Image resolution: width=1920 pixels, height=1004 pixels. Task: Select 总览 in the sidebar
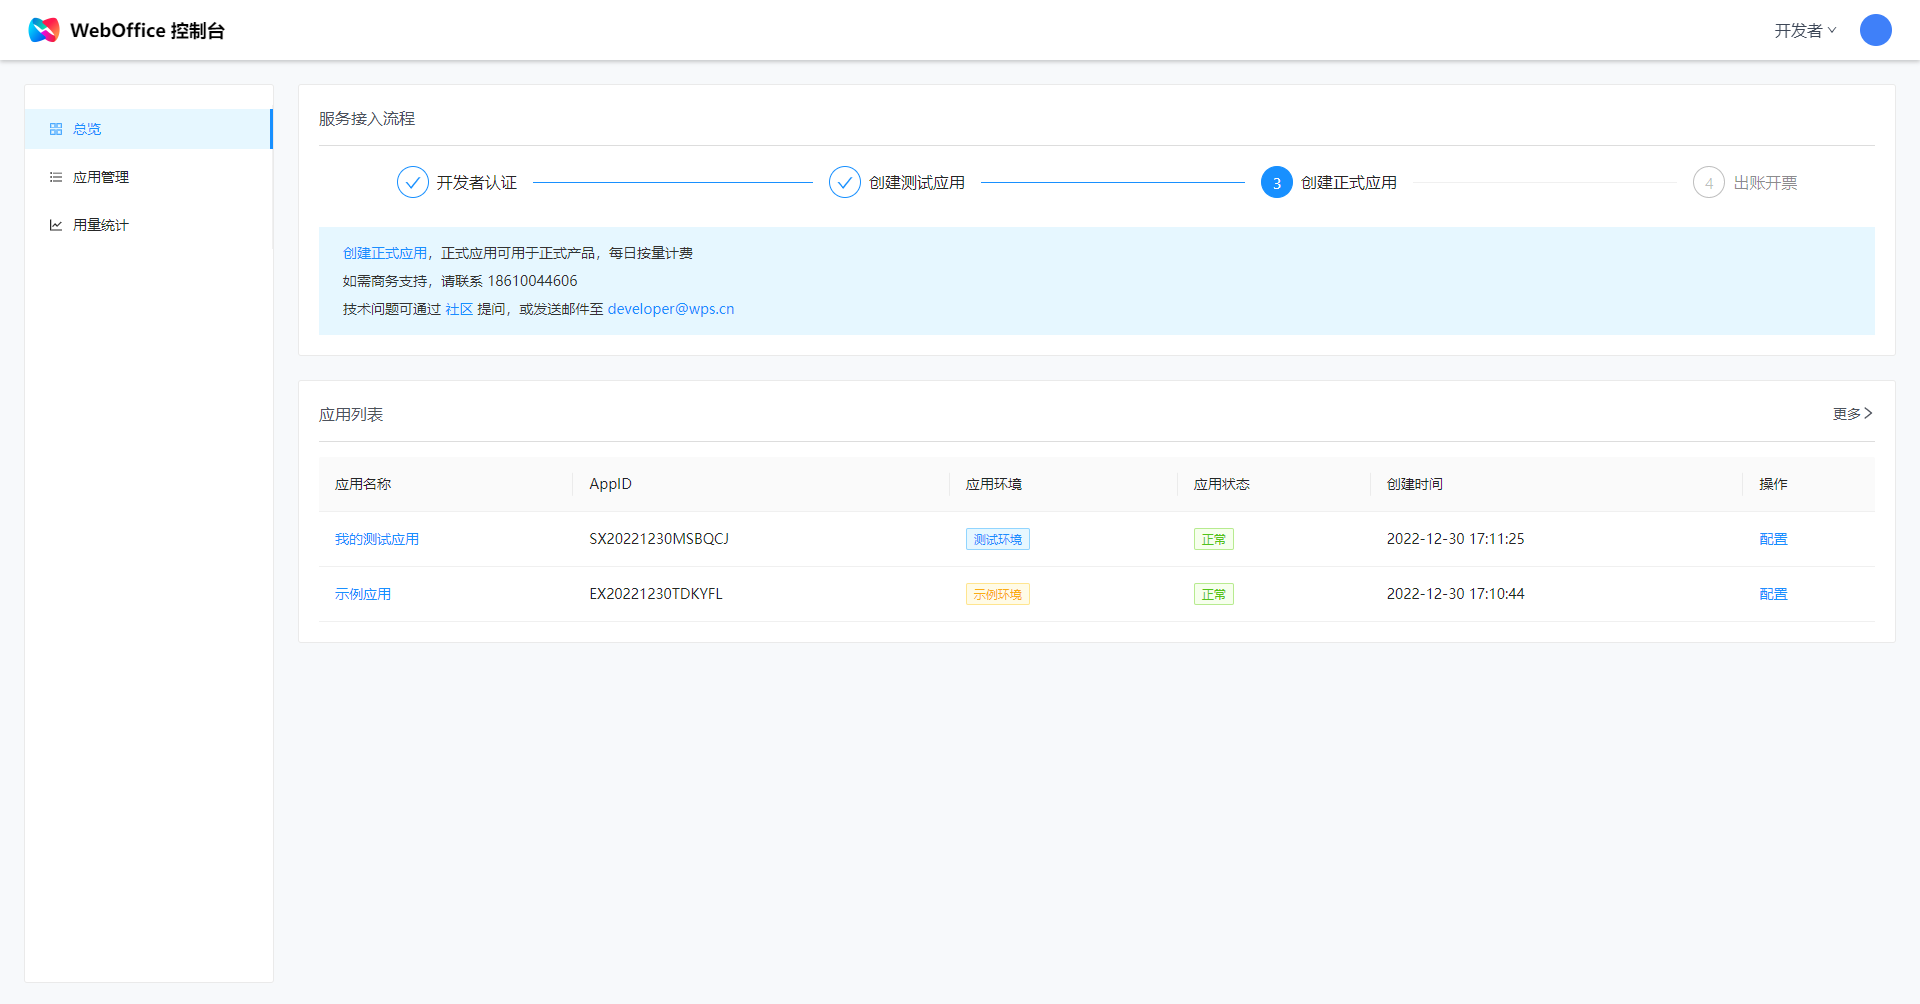point(148,129)
